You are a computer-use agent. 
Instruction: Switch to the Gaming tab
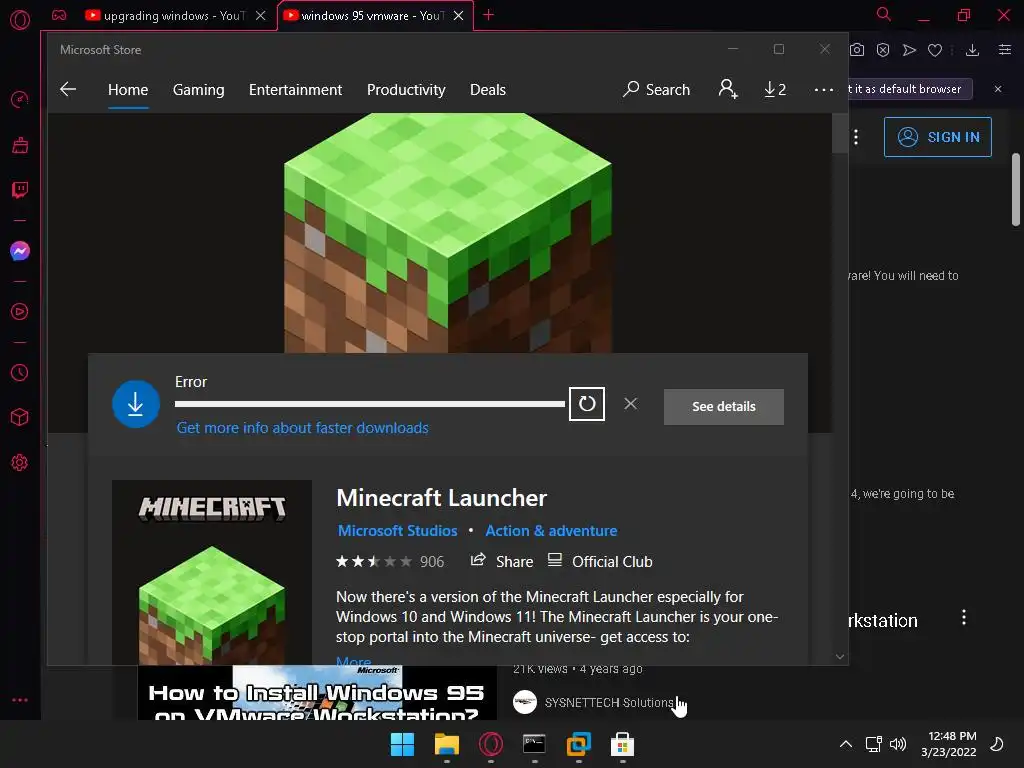point(199,89)
